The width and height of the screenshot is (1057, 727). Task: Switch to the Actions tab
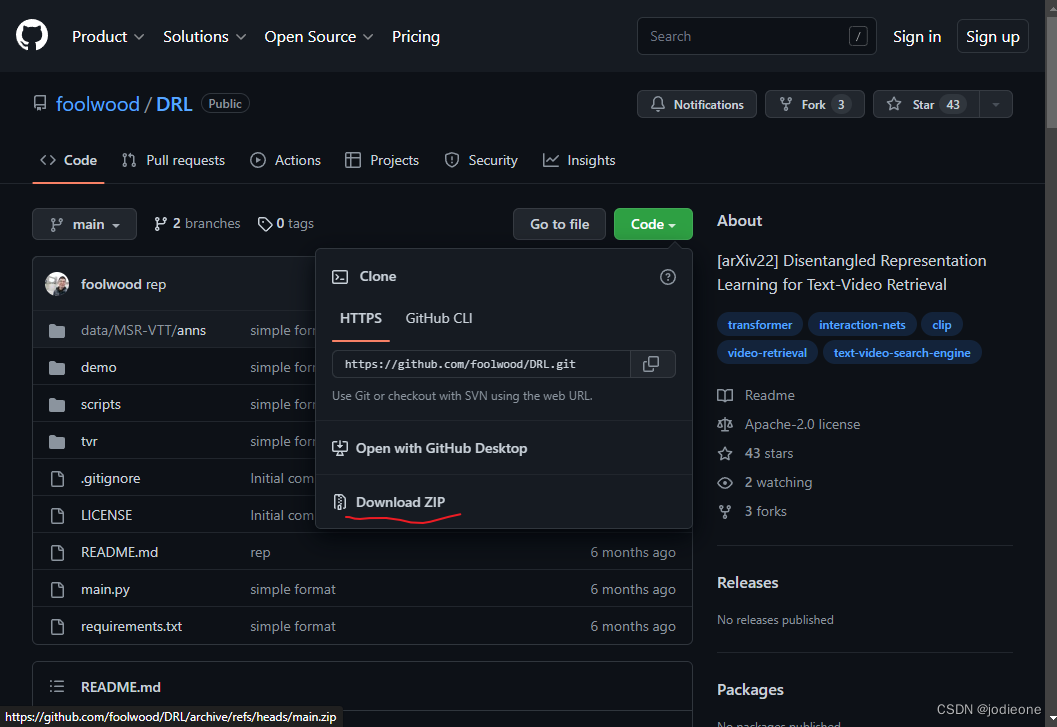tap(286, 161)
